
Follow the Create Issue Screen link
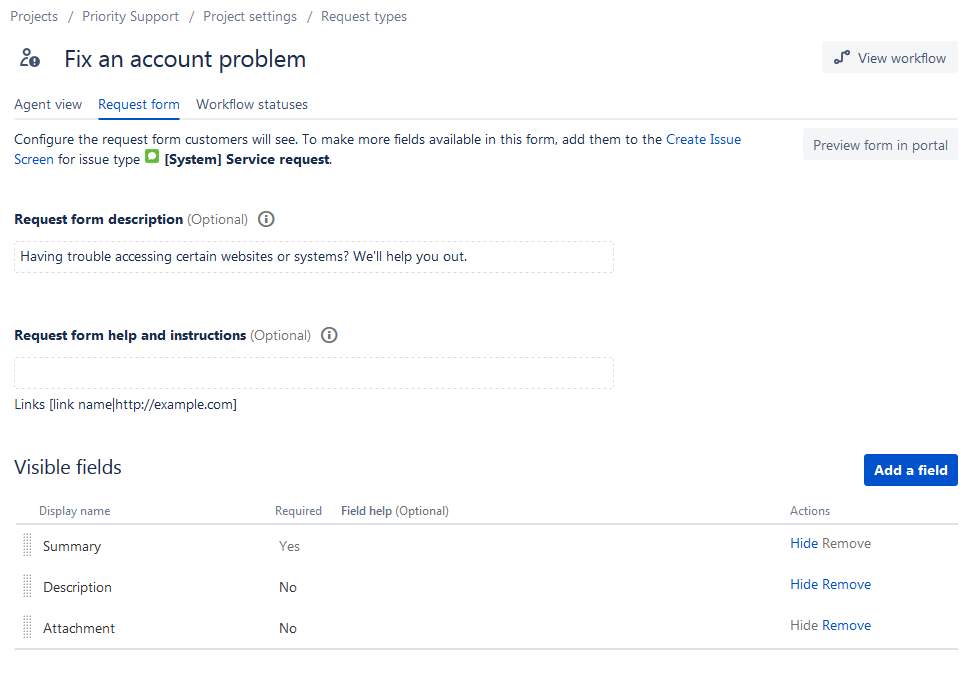[x=703, y=140]
